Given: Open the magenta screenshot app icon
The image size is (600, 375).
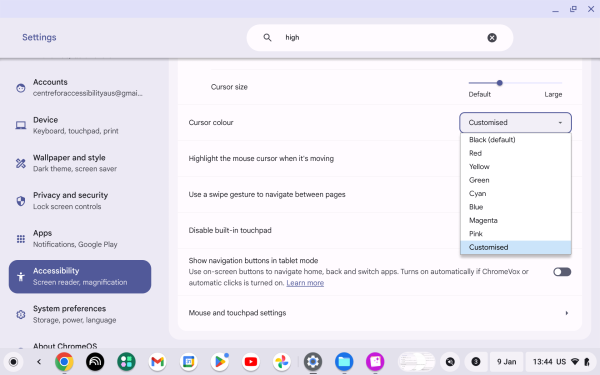Looking at the screenshot, I should coord(375,362).
